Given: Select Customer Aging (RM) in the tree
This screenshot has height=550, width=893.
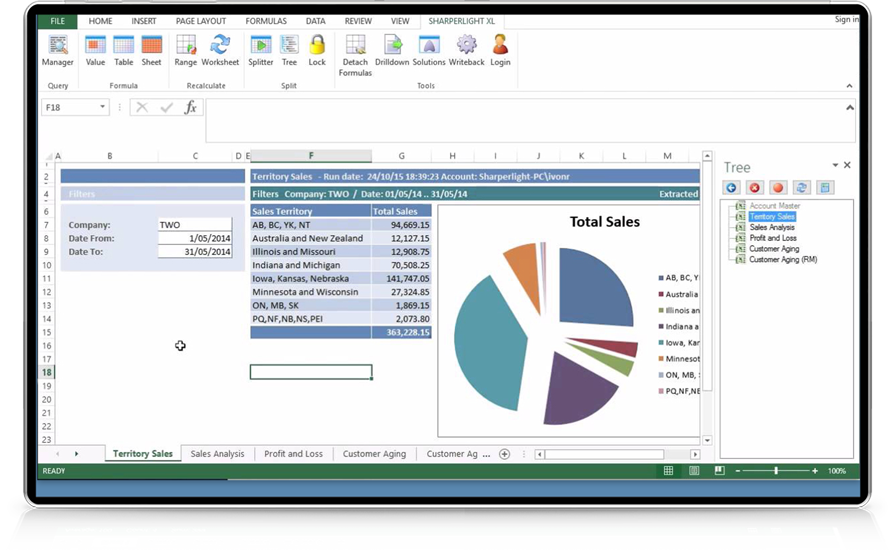Looking at the screenshot, I should 783,260.
